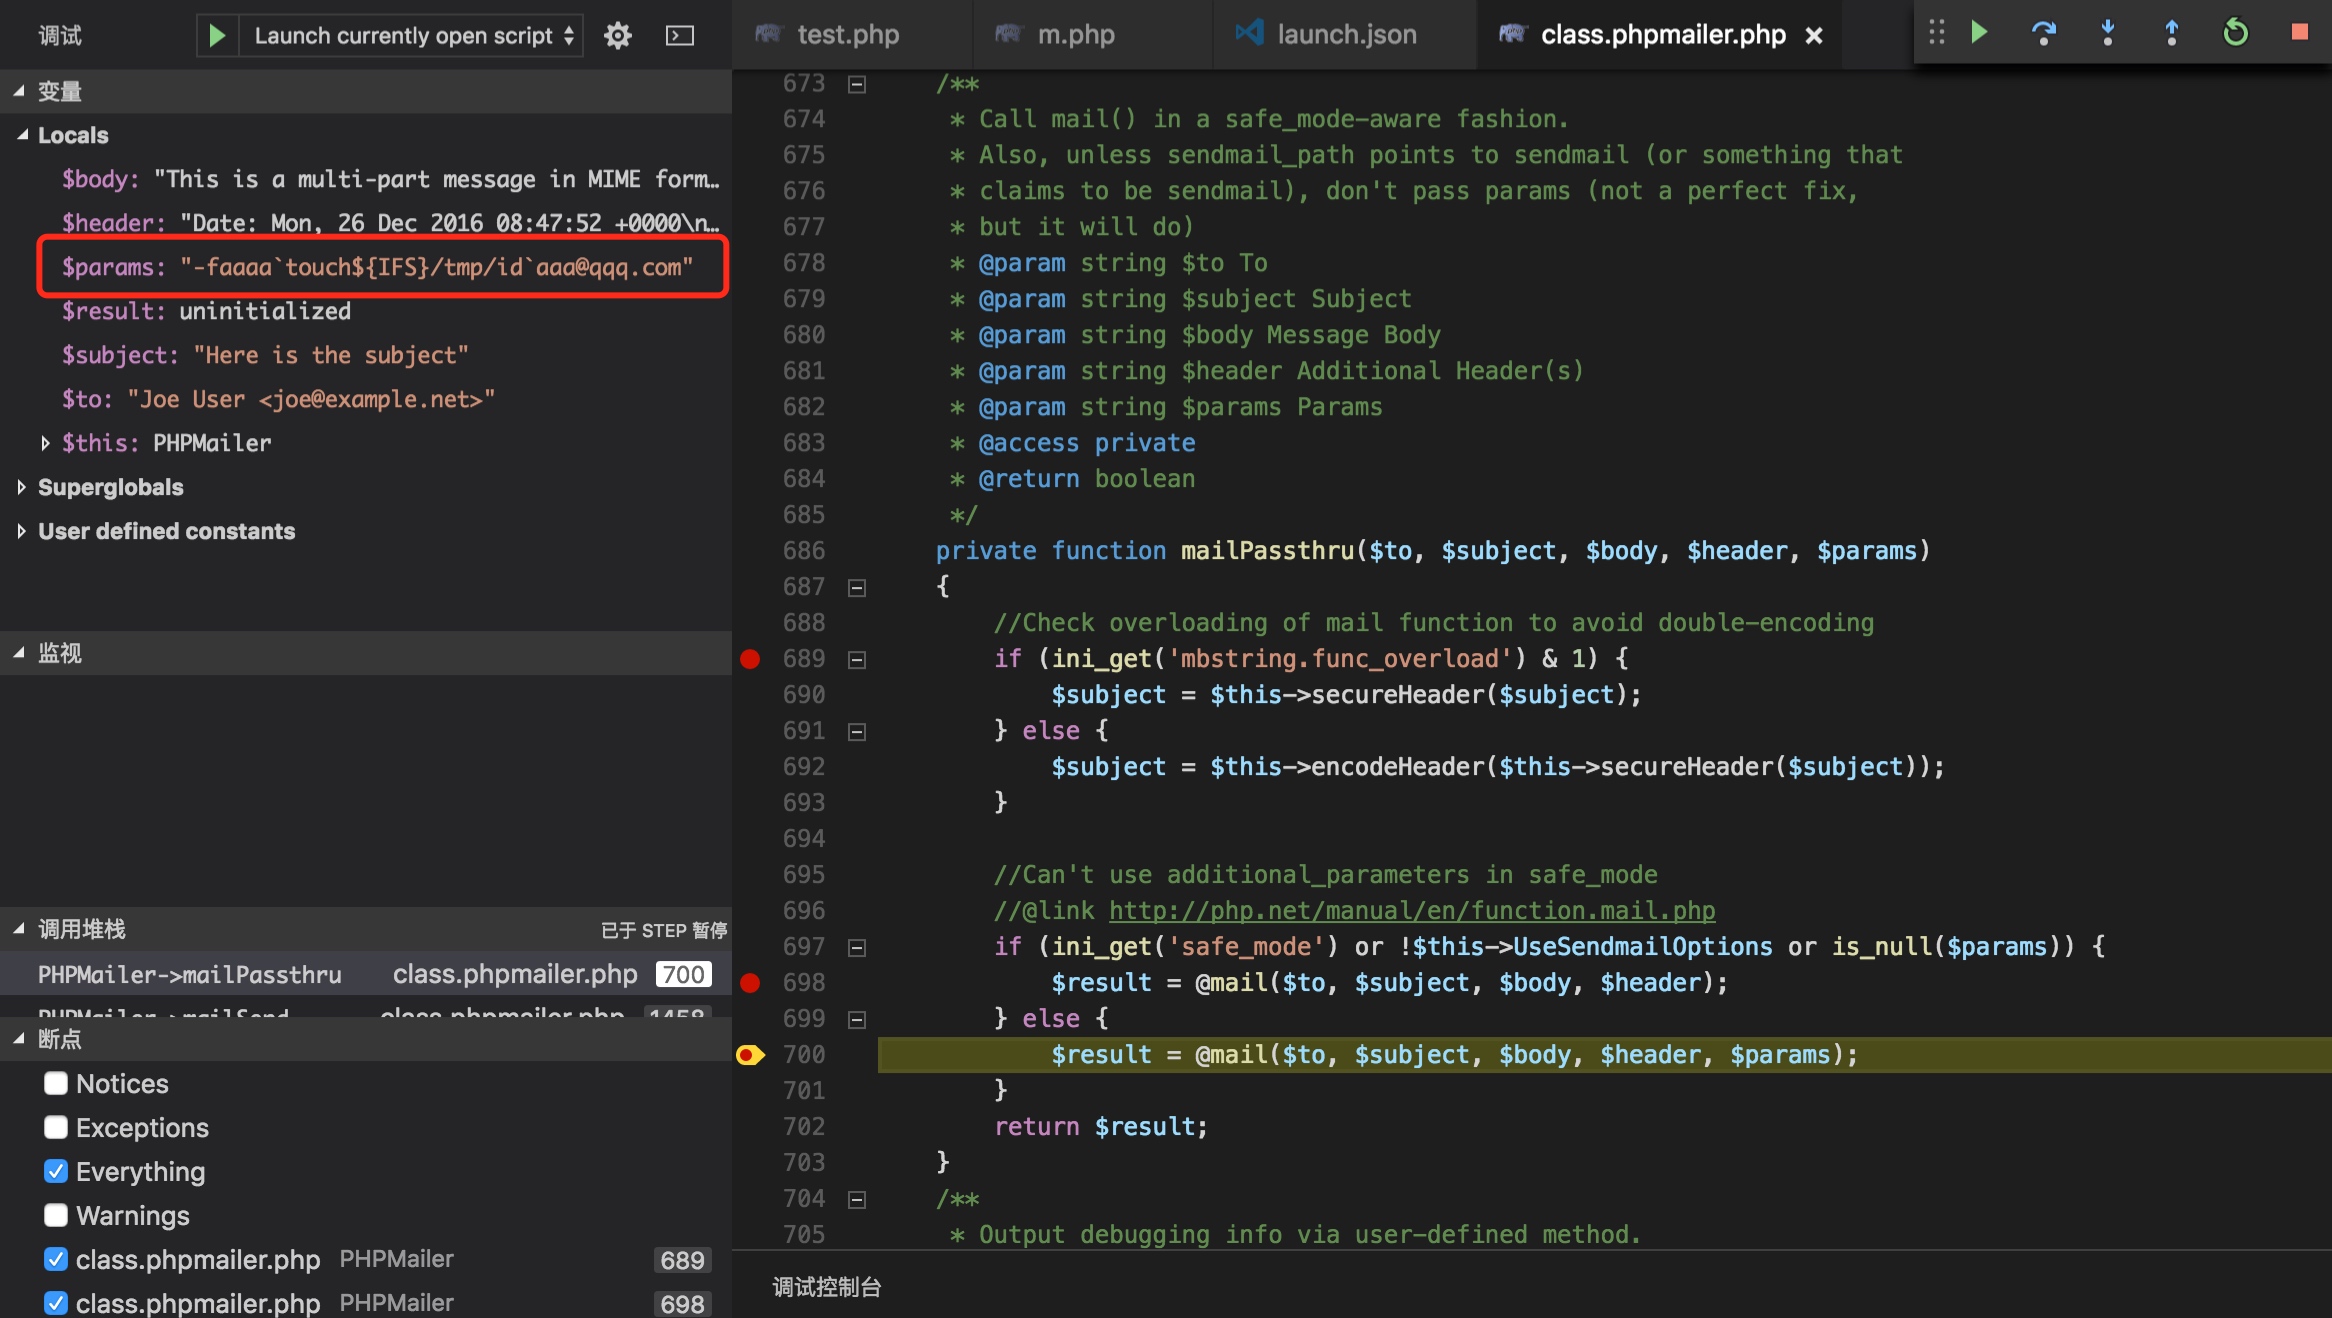Screen dimensions: 2332x1318
Task: Fold the if block at line 689
Action: pyautogui.click(x=857, y=660)
